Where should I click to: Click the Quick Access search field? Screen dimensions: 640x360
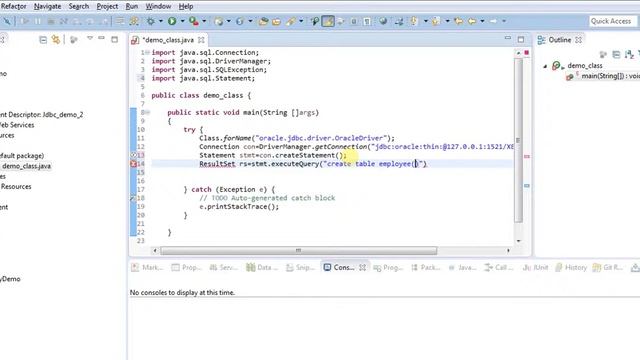tap(612, 21)
